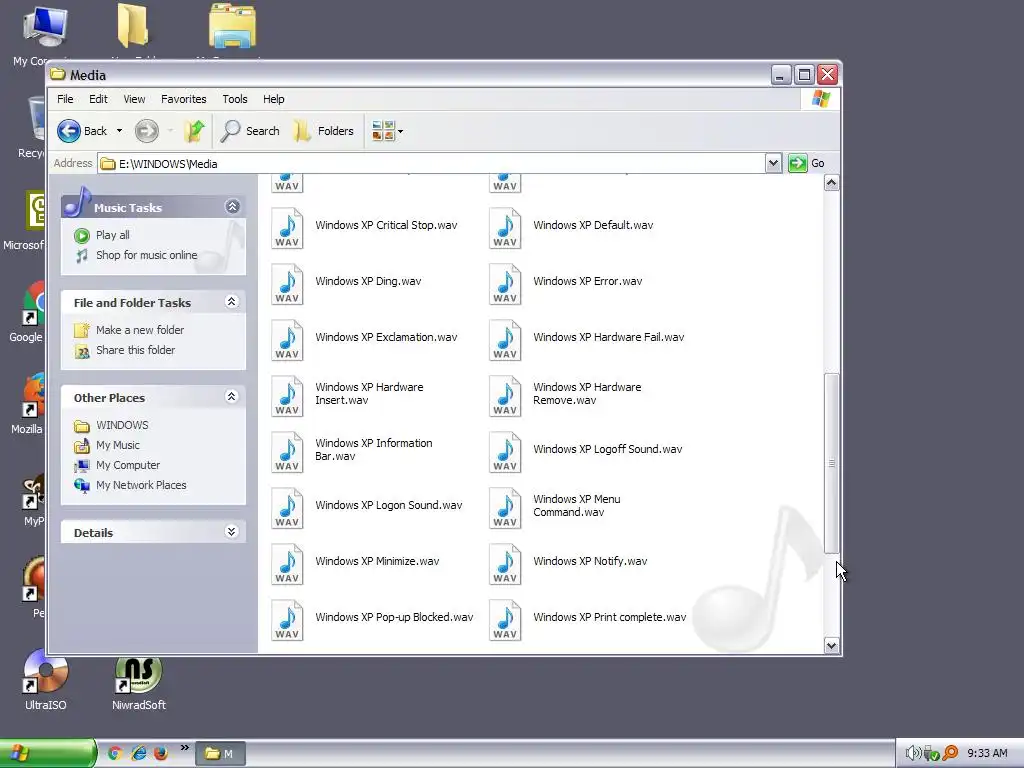Select Windows XP Hardware Insert.wav icon
Image resolution: width=1024 pixels, height=768 pixels.
coord(287,396)
